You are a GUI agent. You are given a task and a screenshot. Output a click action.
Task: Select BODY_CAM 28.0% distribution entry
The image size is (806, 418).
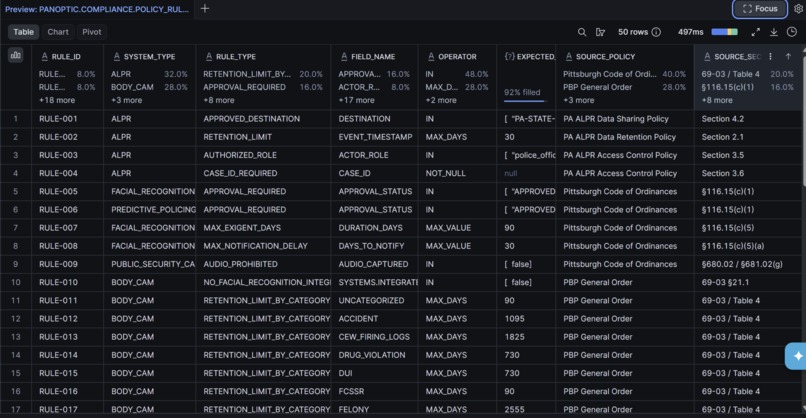149,87
